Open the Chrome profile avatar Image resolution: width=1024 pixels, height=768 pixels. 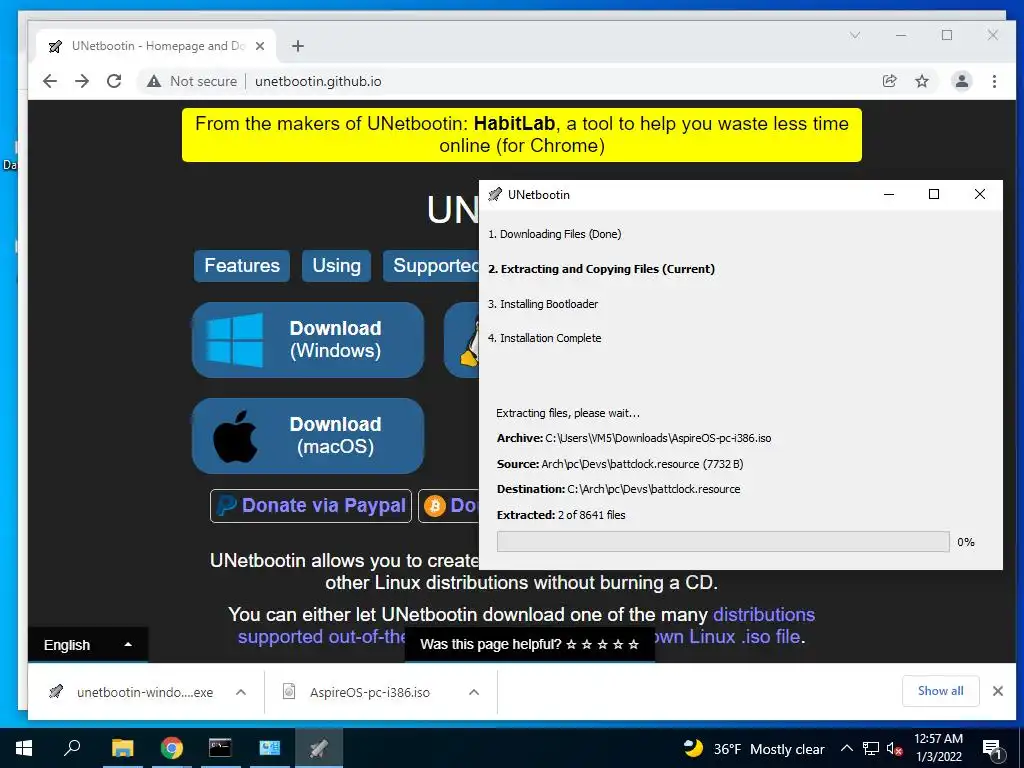pyautogui.click(x=961, y=81)
